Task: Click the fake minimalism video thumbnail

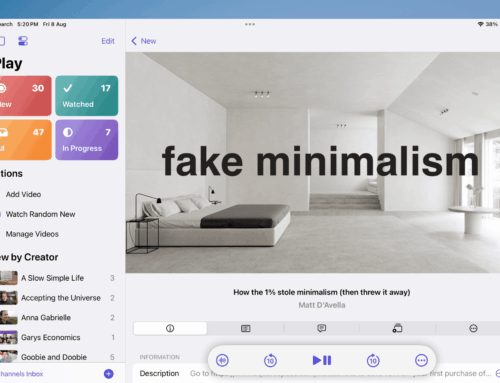Action: click(x=313, y=163)
